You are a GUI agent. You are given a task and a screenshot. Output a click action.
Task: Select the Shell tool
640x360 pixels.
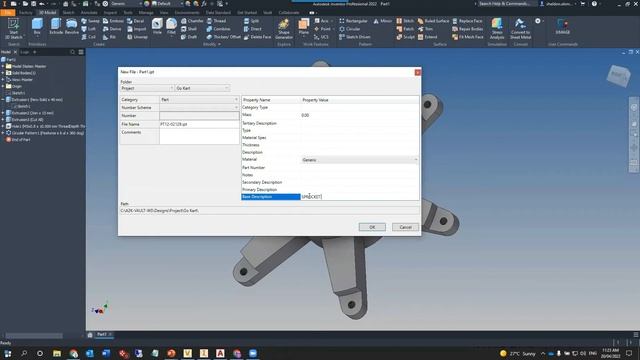pyautogui.click(x=189, y=29)
